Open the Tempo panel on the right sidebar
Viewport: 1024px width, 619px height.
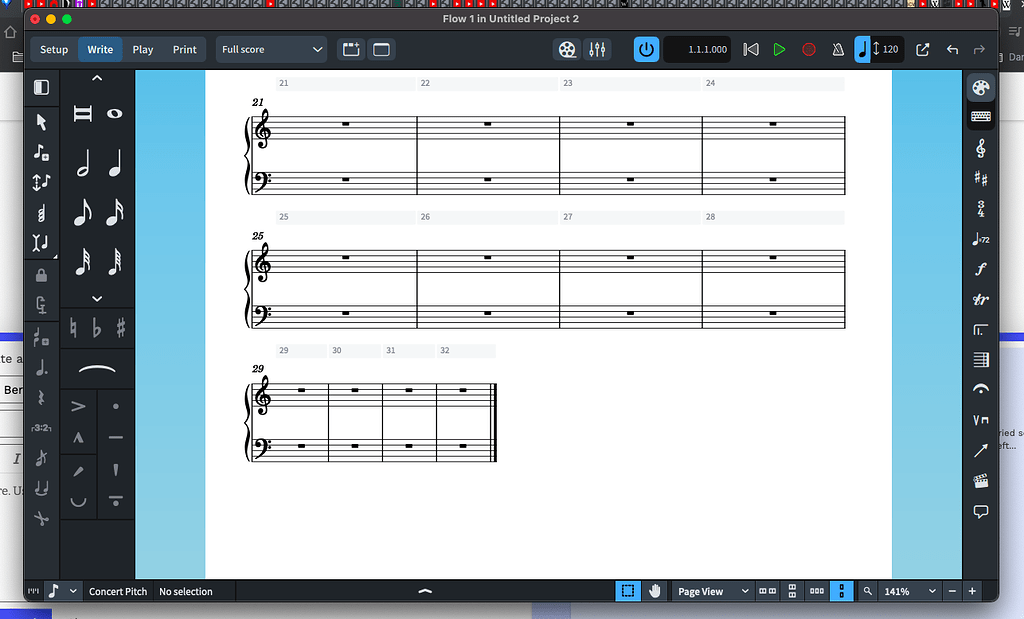[x=981, y=239]
